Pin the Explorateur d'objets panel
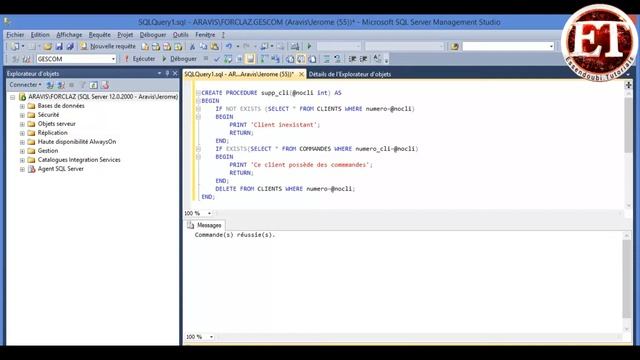640x360 pixels. tap(167, 73)
